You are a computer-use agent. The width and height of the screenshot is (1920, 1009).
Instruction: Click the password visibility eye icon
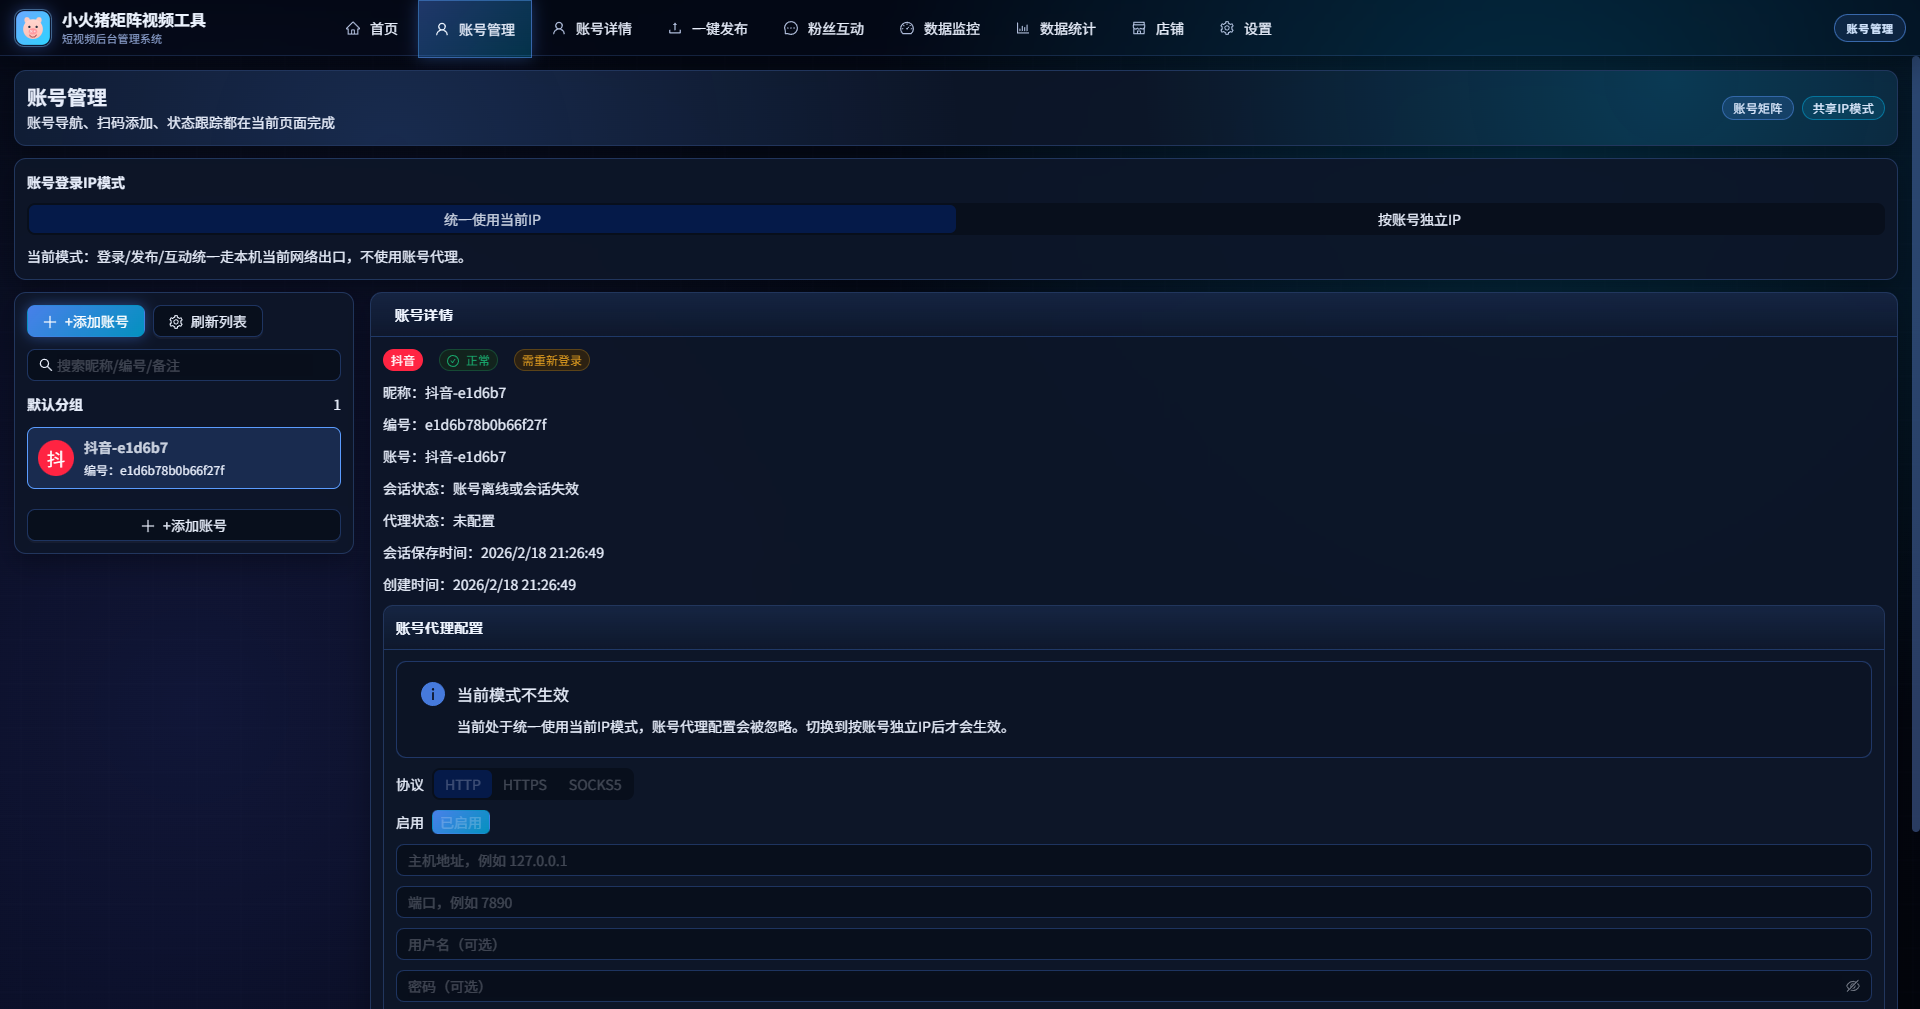tap(1852, 986)
